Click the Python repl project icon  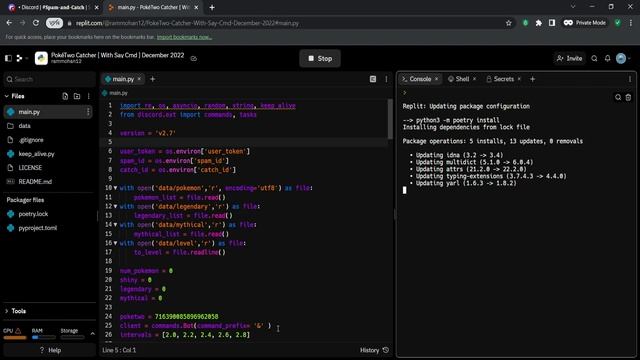click(41, 58)
